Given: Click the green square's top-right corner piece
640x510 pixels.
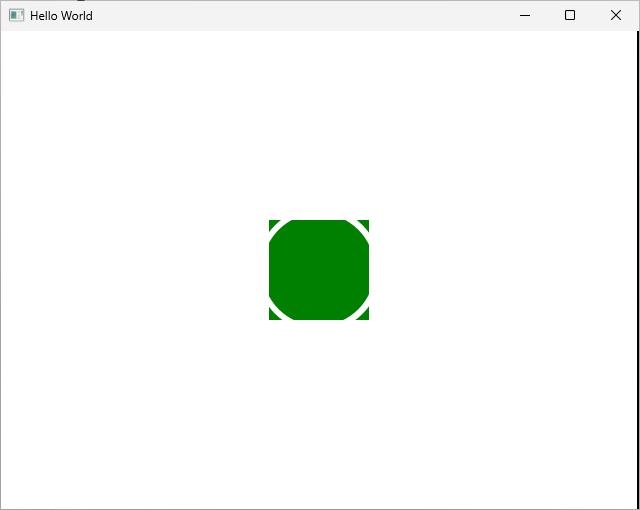Looking at the screenshot, I should [366, 223].
